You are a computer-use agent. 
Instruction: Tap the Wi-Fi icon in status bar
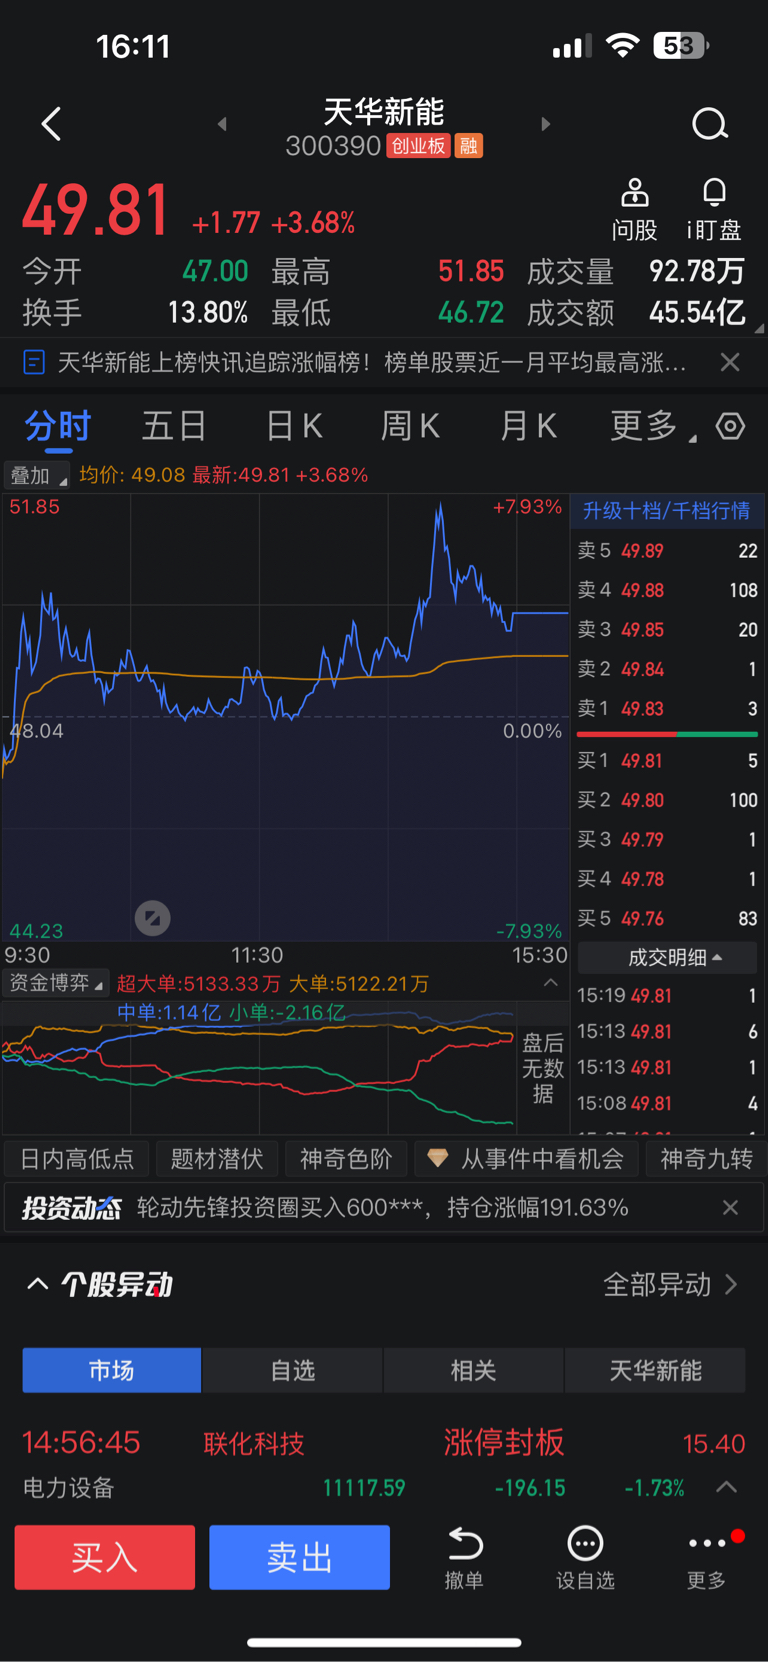click(x=623, y=46)
